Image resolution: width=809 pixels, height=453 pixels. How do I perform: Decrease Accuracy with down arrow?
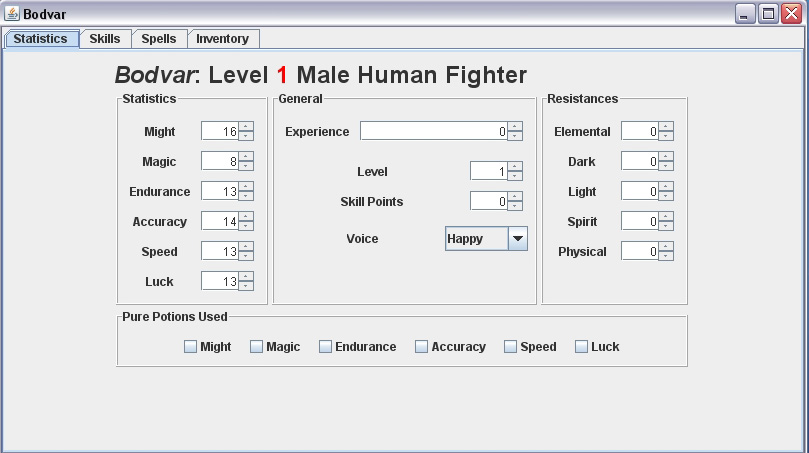[246, 225]
